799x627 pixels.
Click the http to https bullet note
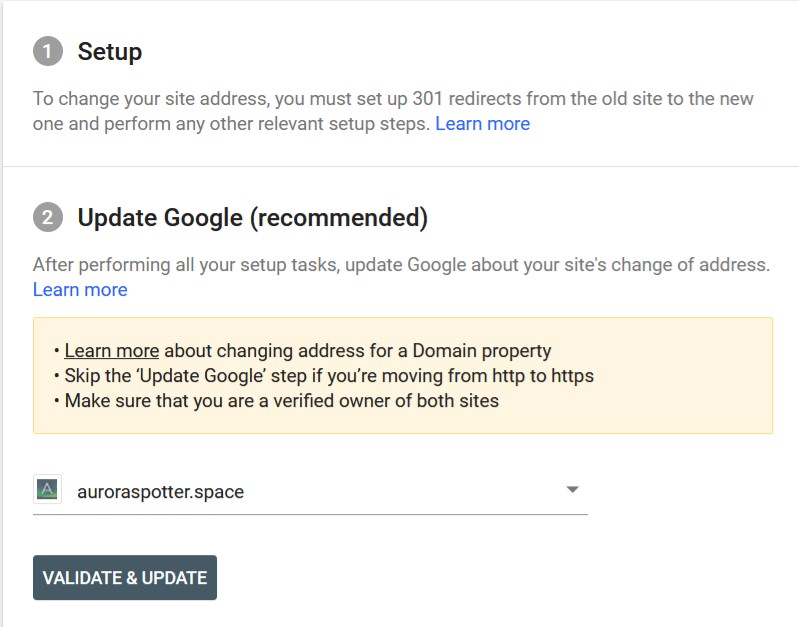click(329, 376)
